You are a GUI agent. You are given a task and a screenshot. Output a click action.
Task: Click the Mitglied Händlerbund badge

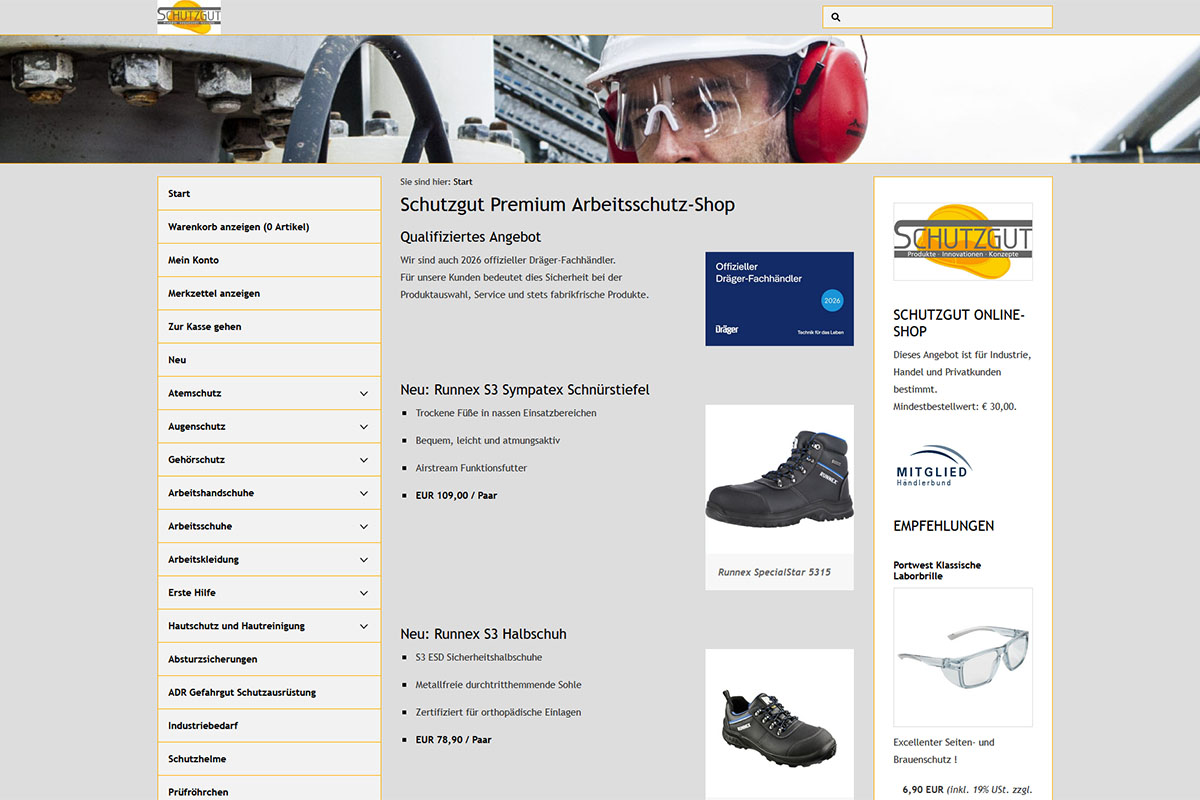tap(934, 465)
